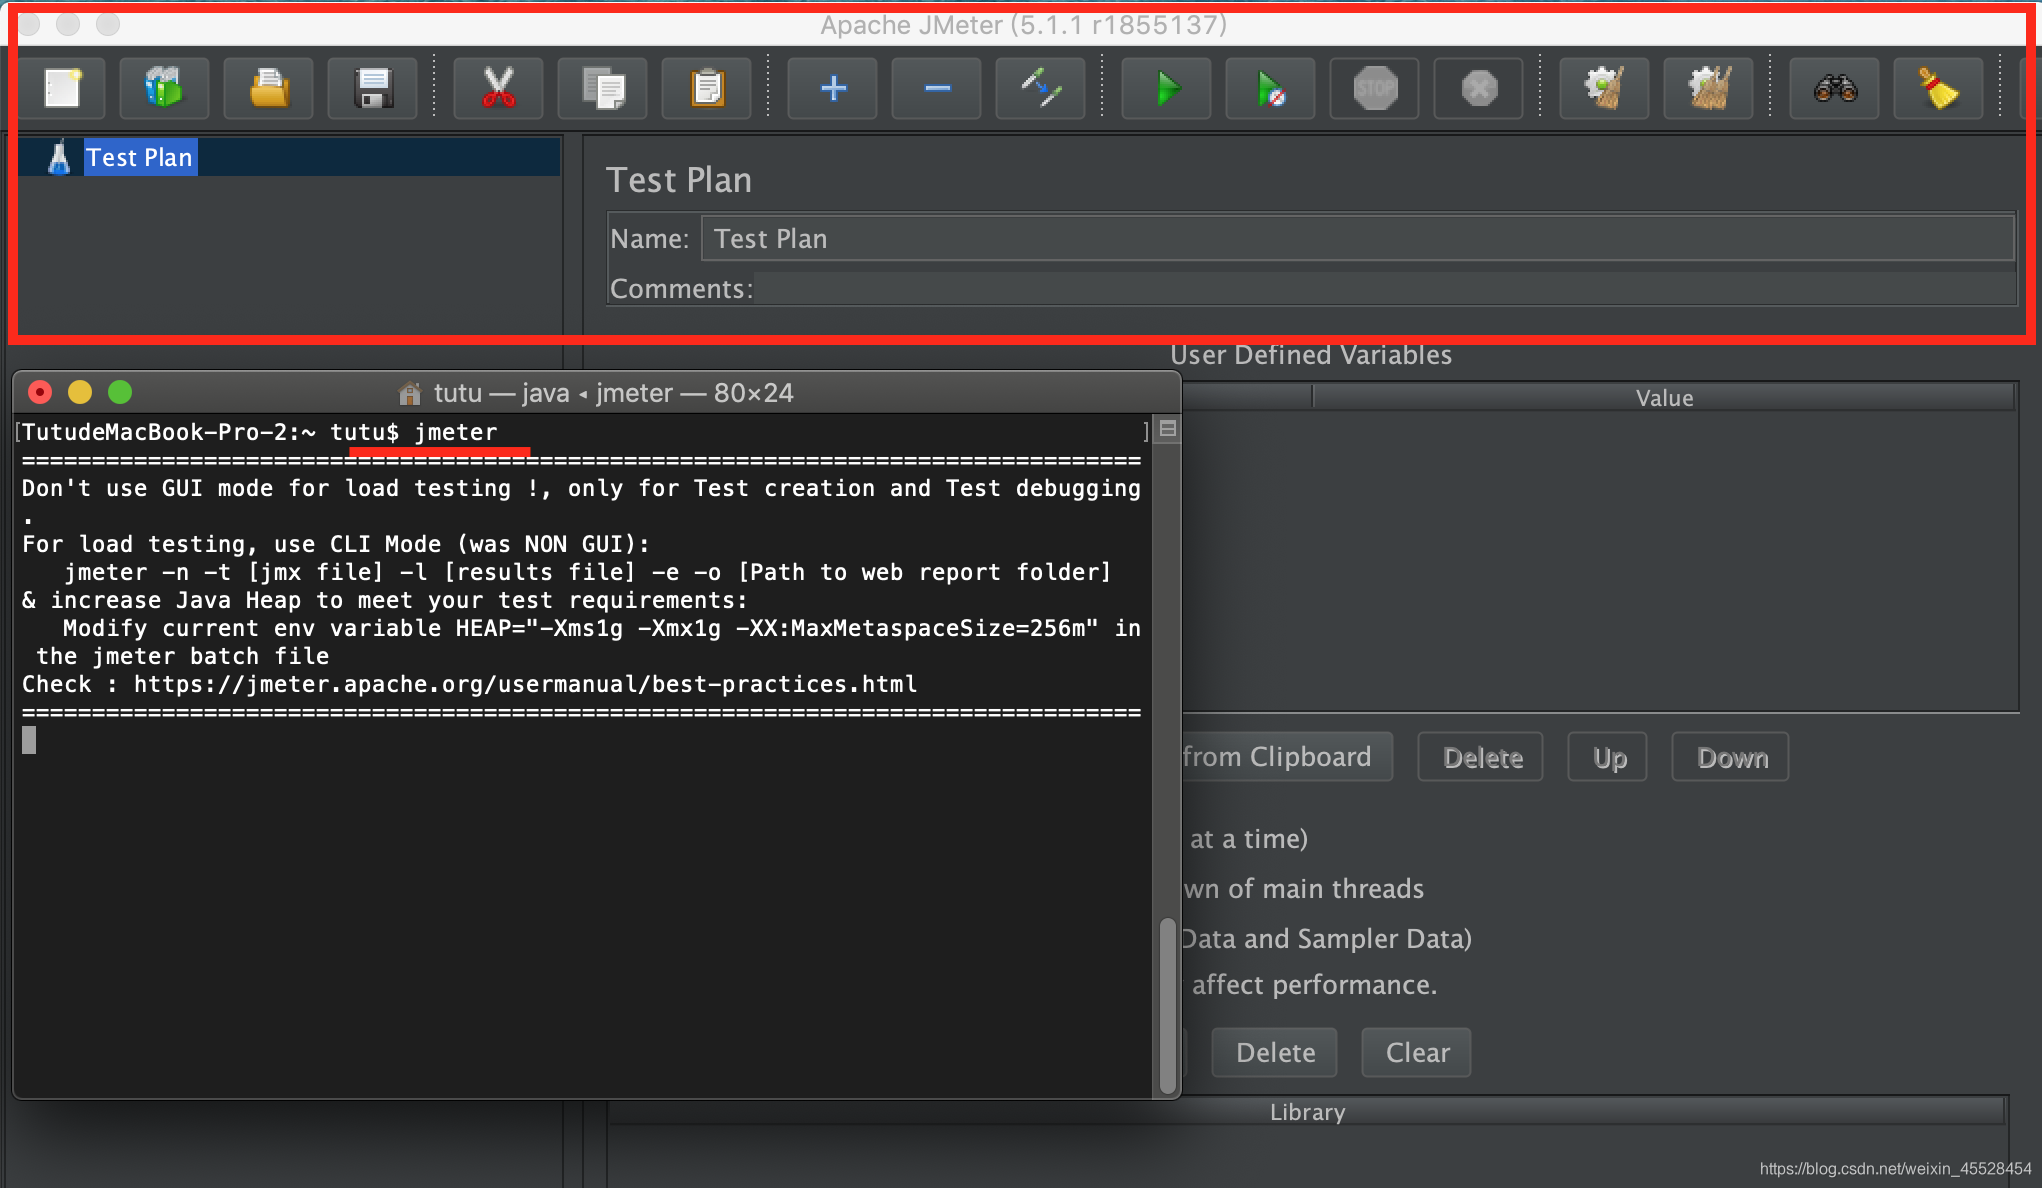Click the 'affect performance.' text
Viewport: 2042px width, 1188px height.
click(x=1314, y=985)
